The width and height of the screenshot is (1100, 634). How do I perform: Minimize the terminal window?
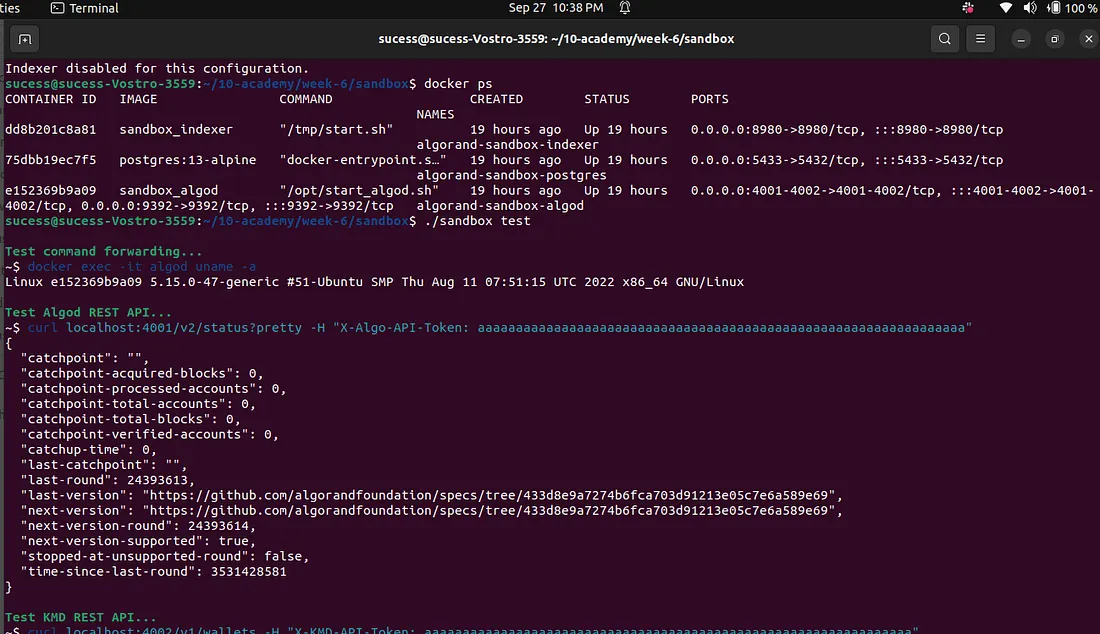[x=1020, y=39]
